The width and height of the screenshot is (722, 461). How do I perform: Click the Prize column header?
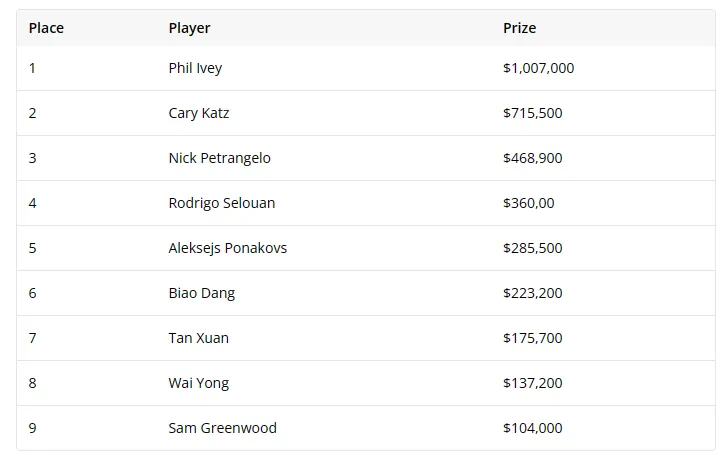[x=519, y=28]
